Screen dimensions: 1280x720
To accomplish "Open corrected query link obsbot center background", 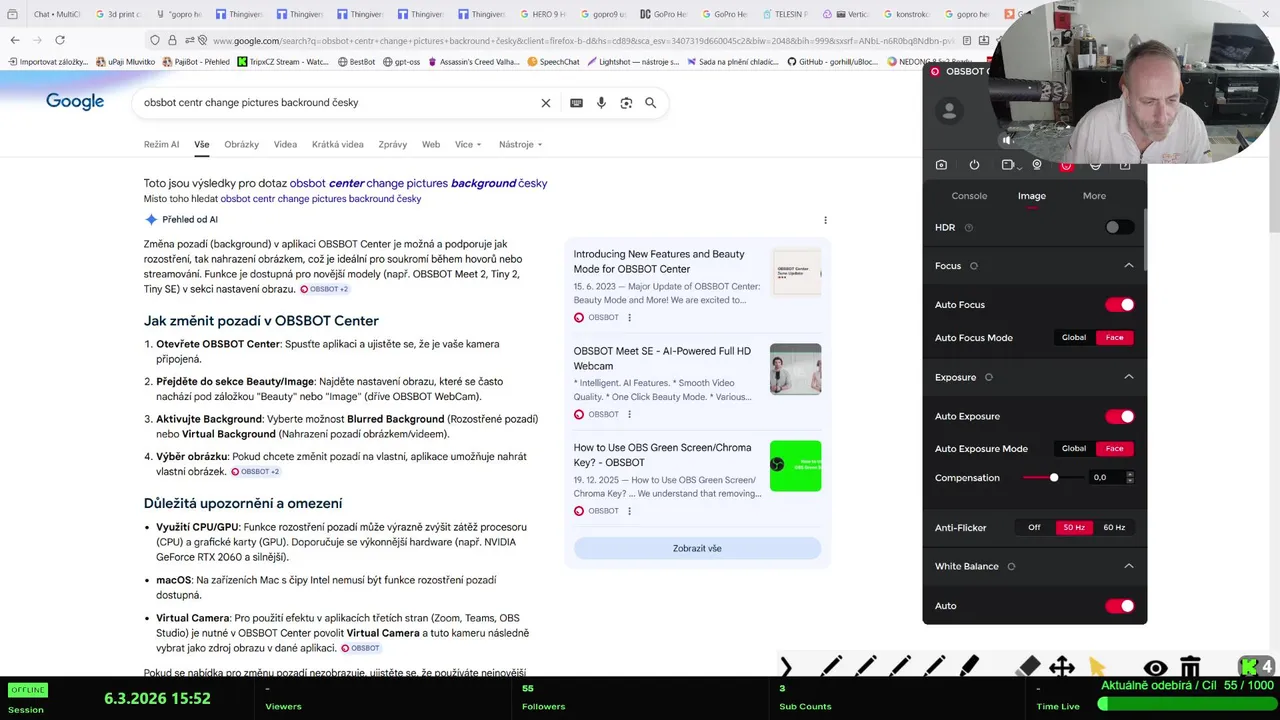I will point(418,183).
